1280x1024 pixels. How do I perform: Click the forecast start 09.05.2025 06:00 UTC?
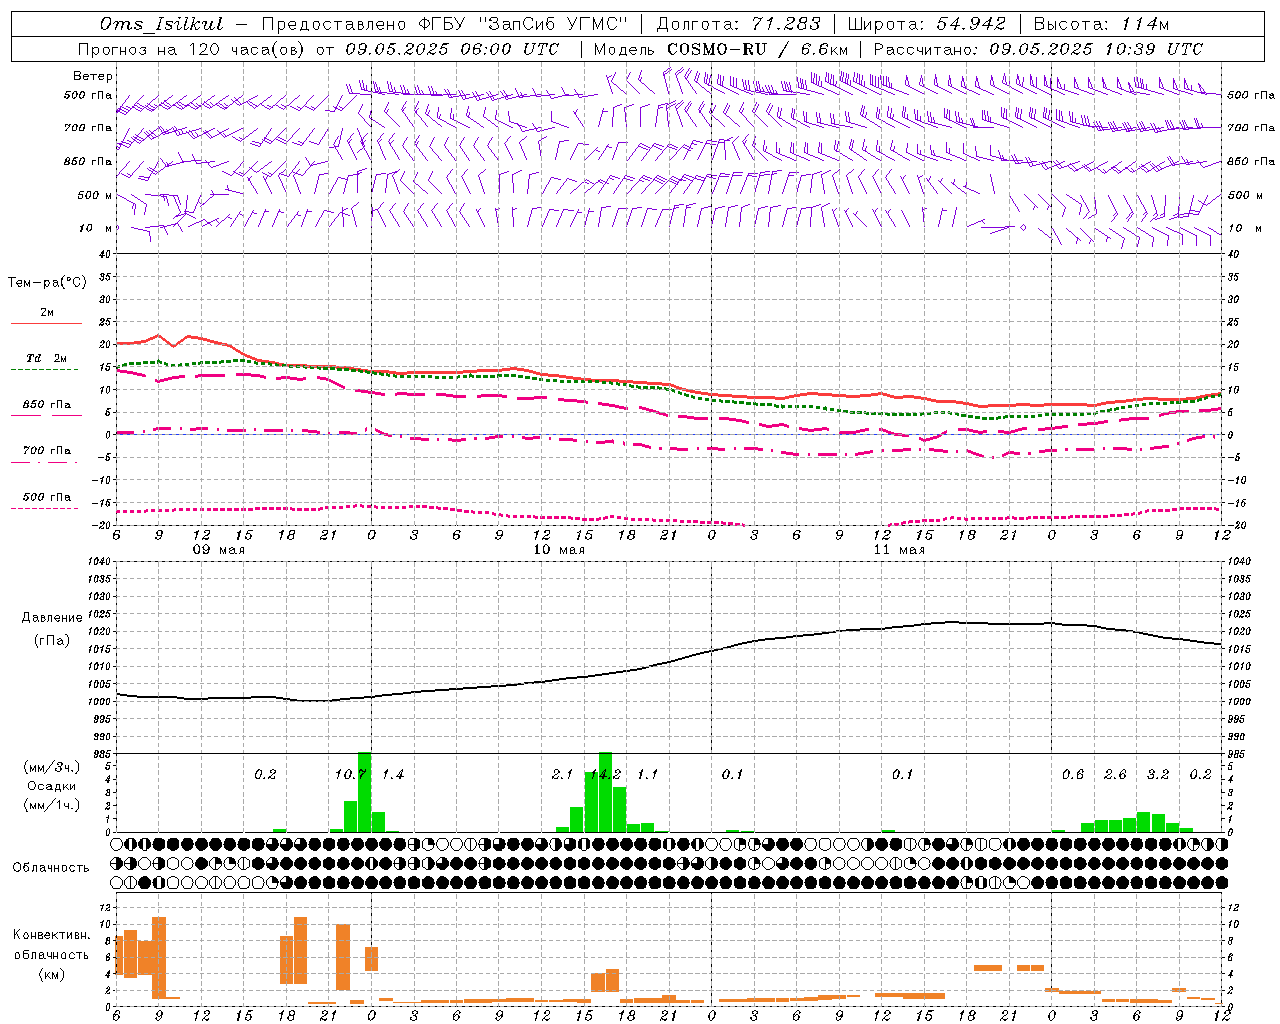pos(452,49)
